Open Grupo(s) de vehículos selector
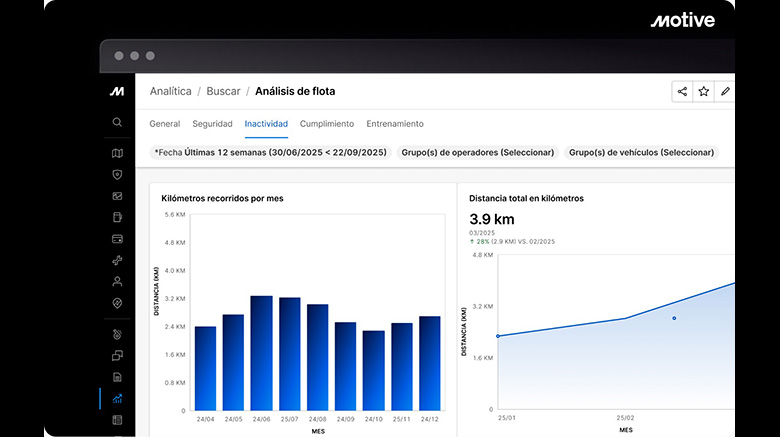This screenshot has width=780, height=437. pyautogui.click(x=642, y=153)
